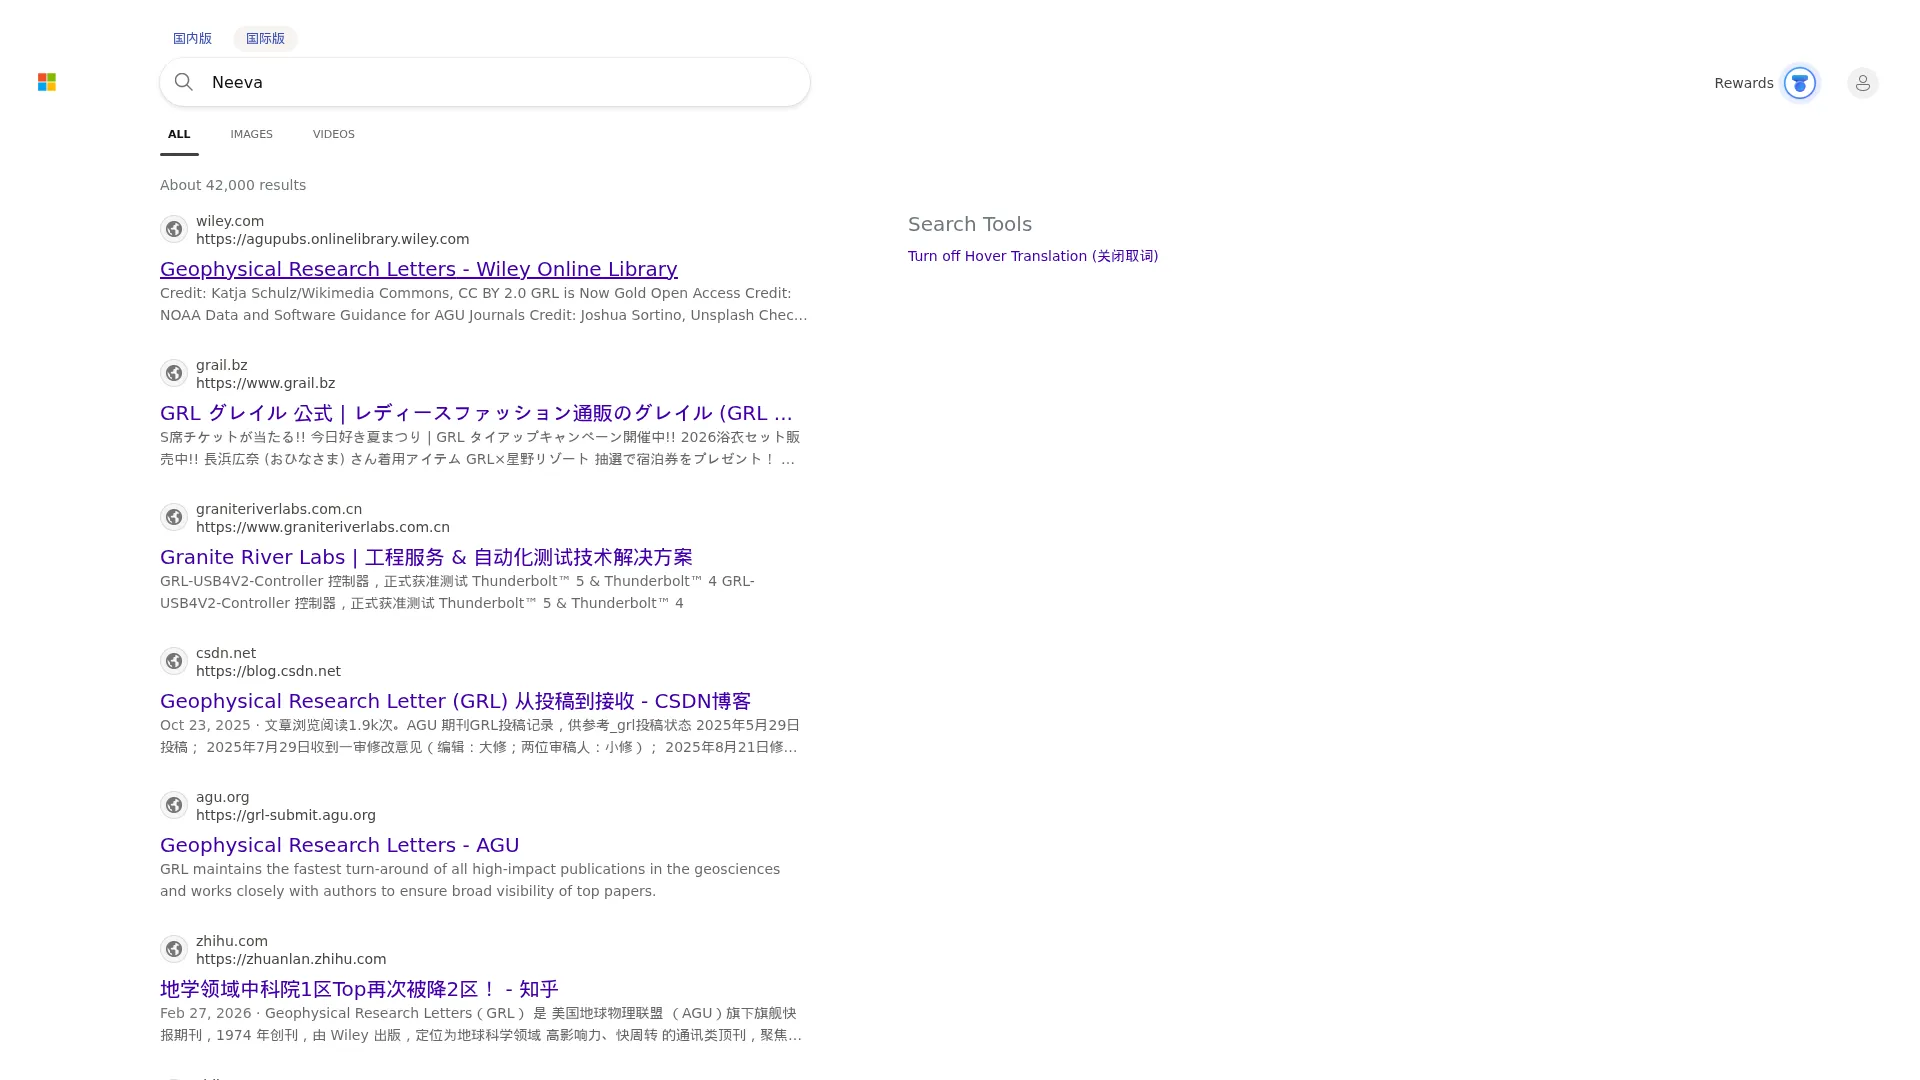Click the globe icon beside agu.org
Screen dimensions: 1920x1080
click(174, 805)
